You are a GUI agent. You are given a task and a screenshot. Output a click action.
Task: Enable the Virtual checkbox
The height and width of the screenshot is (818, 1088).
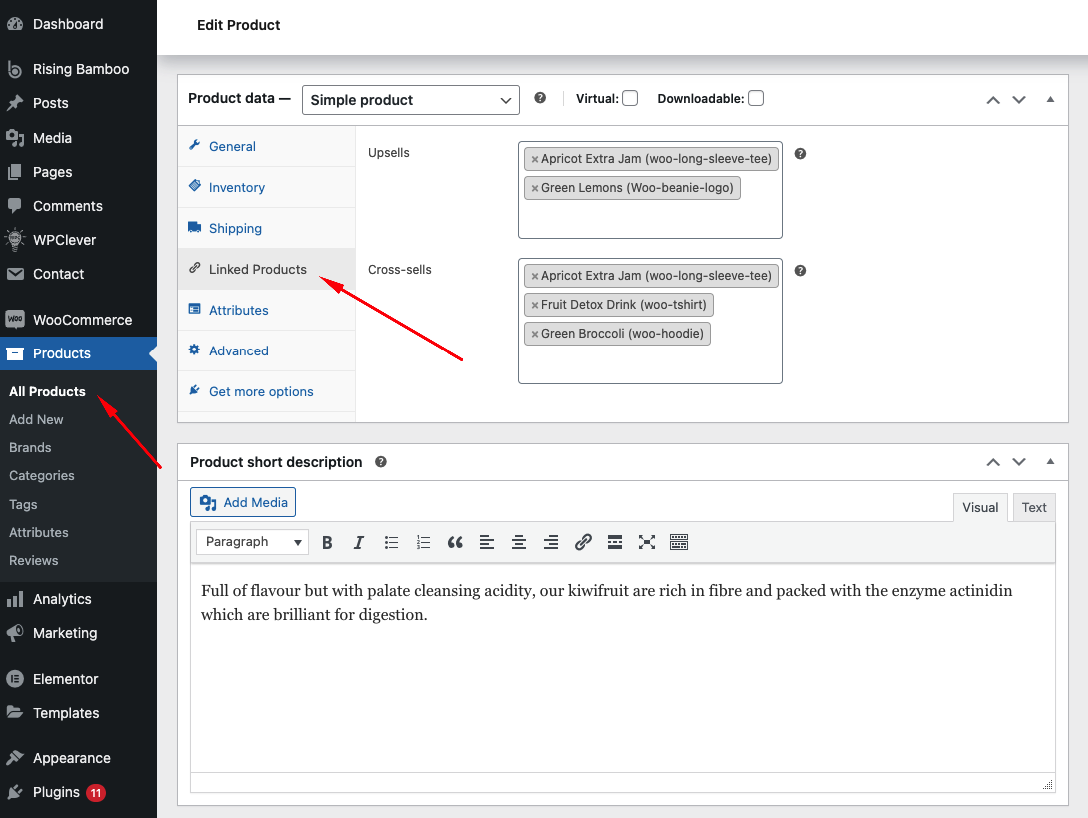(630, 98)
